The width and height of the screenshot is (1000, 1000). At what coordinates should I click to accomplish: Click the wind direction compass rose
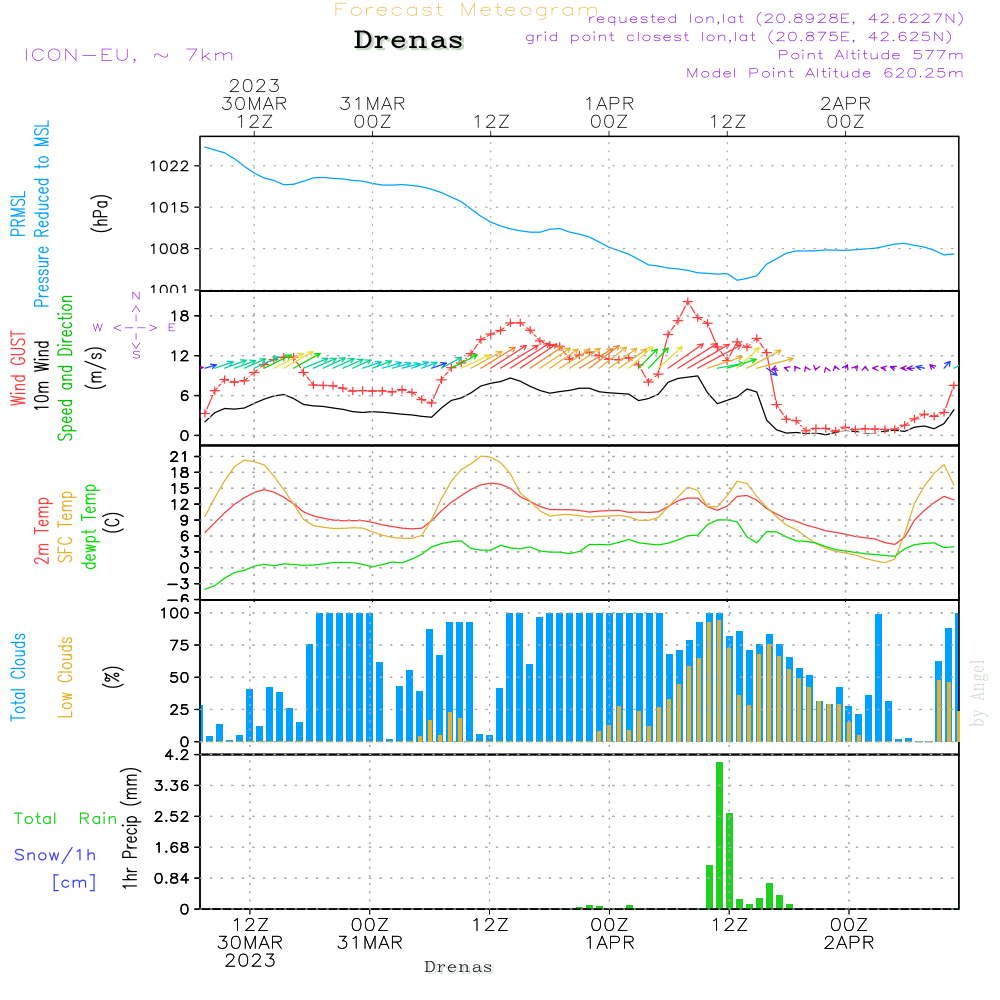(136, 326)
